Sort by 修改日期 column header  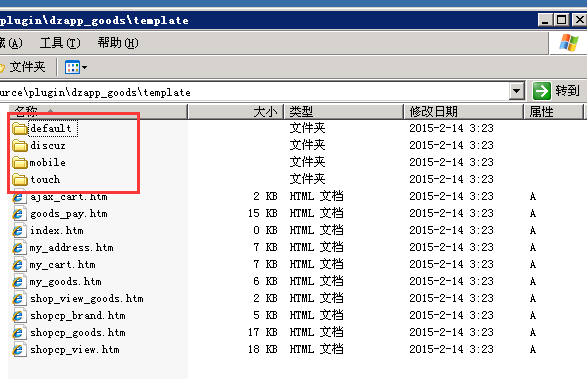(x=463, y=112)
